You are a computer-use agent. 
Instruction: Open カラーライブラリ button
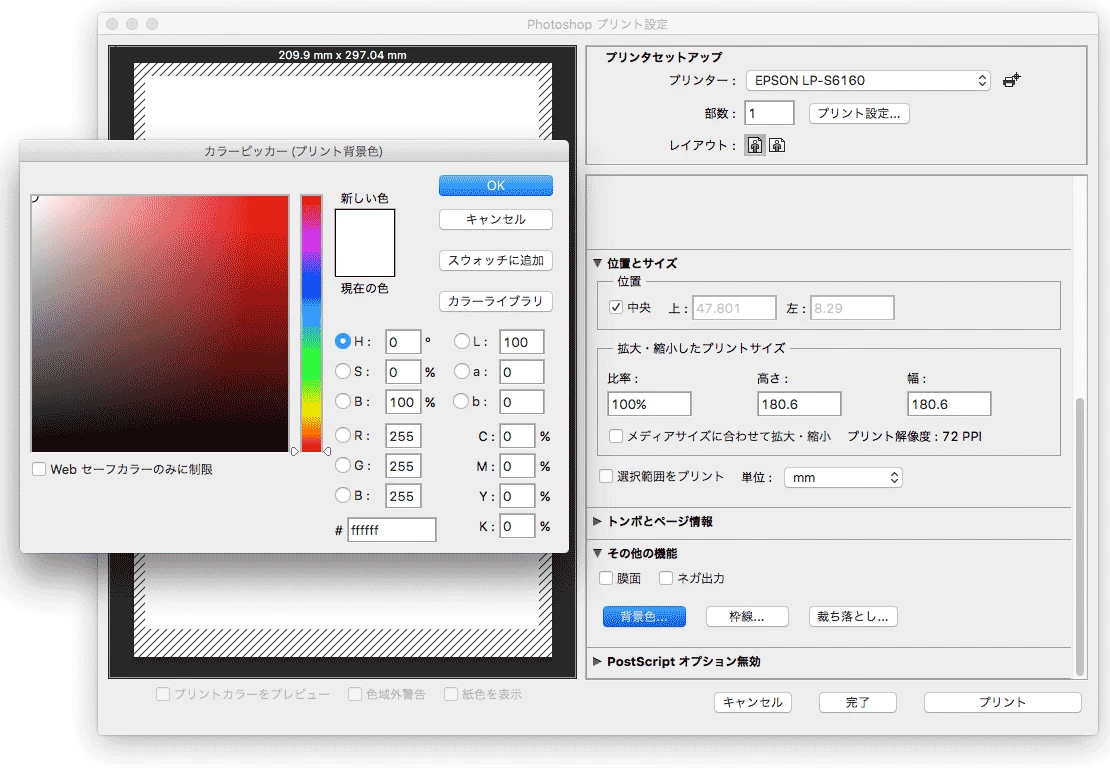[496, 302]
